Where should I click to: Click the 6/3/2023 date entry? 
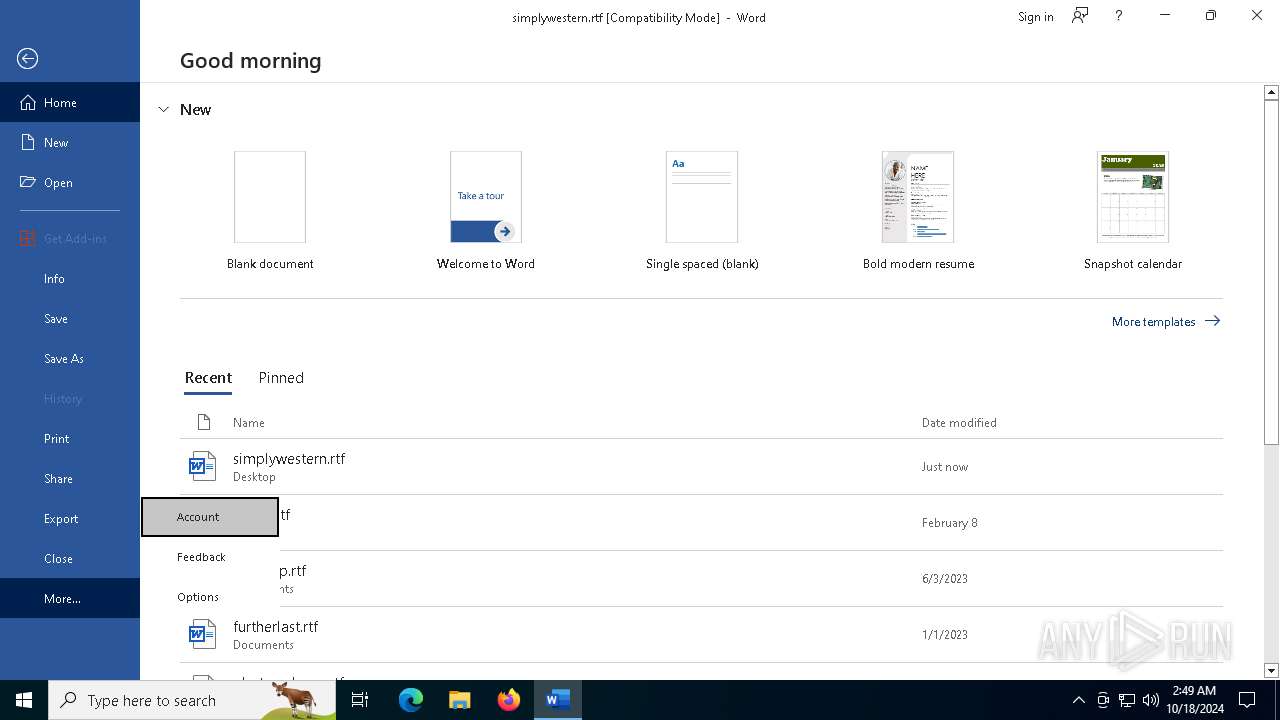(945, 579)
